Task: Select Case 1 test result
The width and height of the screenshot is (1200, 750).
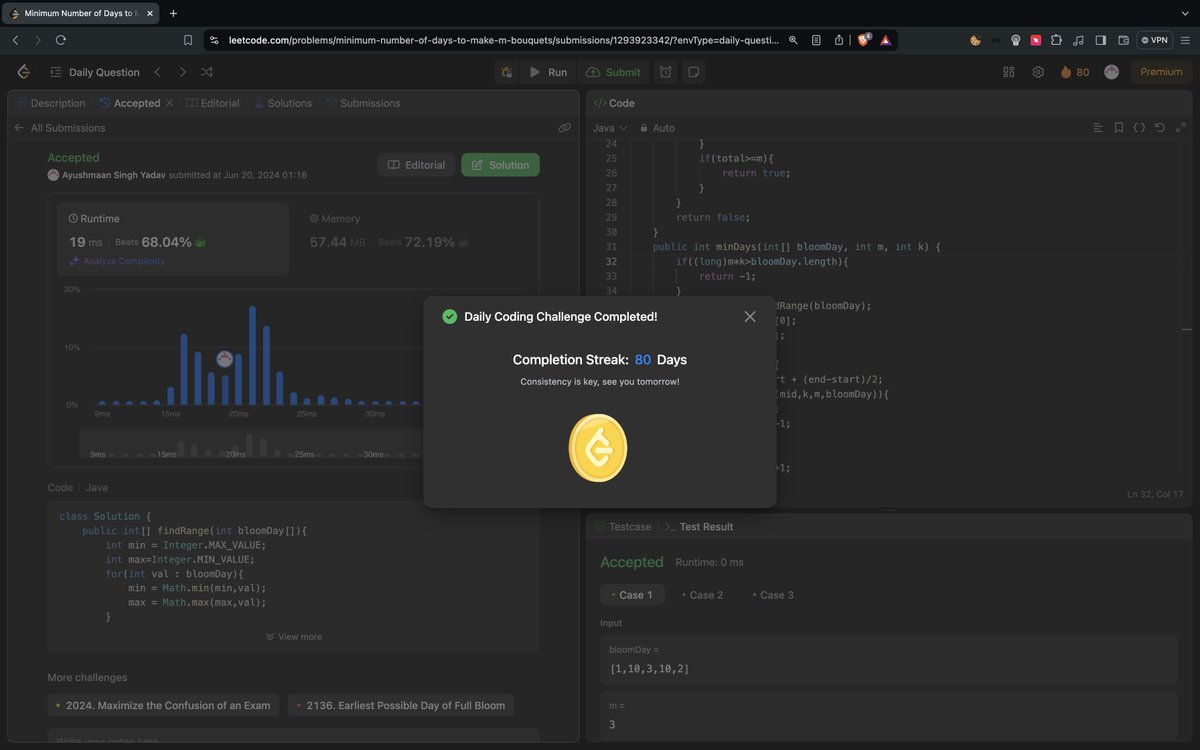Action: [631, 595]
